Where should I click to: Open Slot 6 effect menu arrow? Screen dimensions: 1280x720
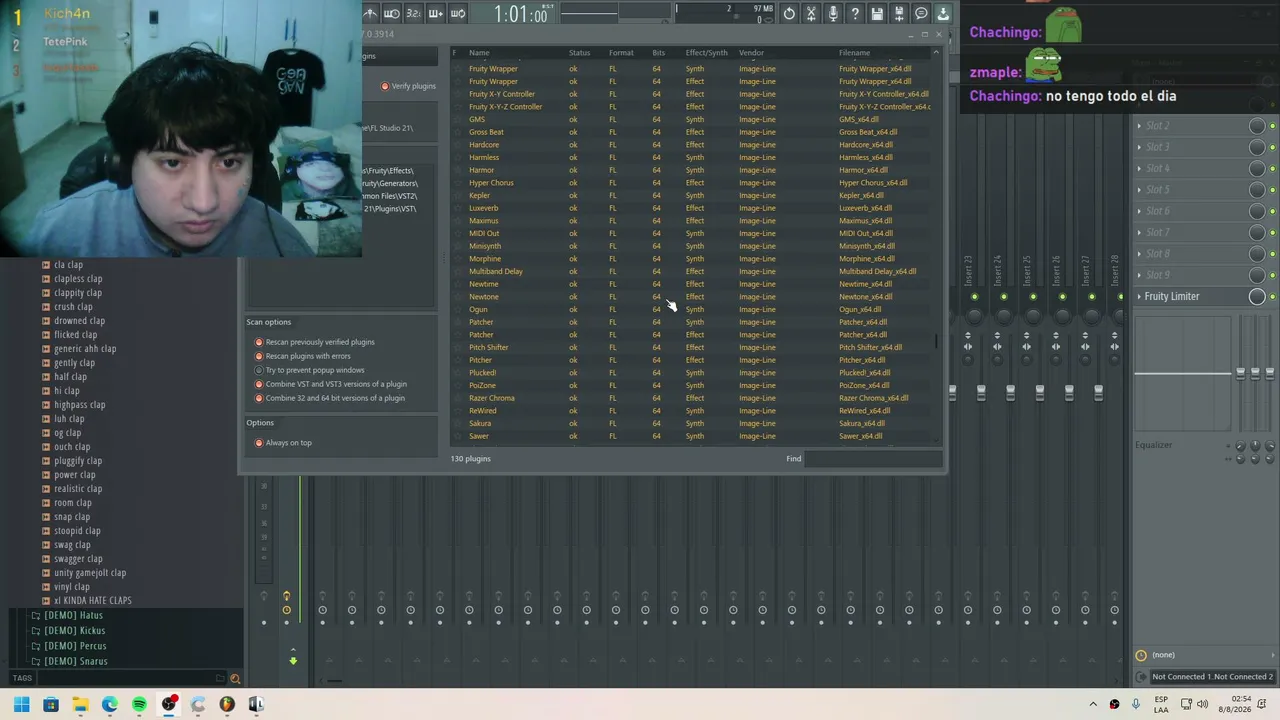1139,211
